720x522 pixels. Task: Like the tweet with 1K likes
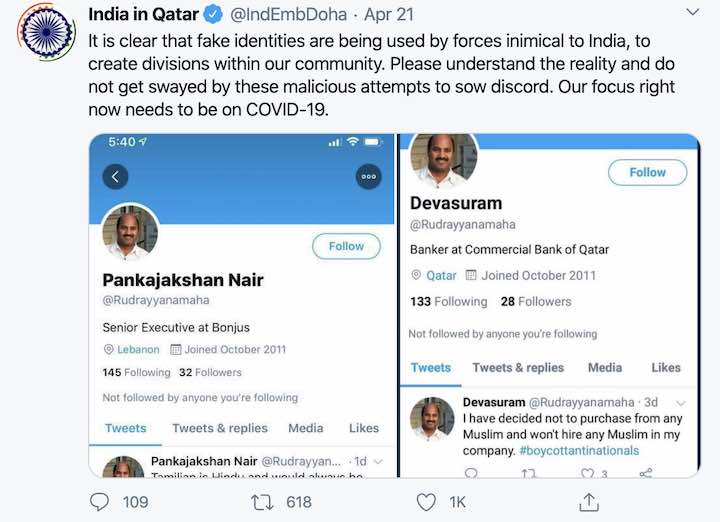pyautogui.click(x=427, y=501)
